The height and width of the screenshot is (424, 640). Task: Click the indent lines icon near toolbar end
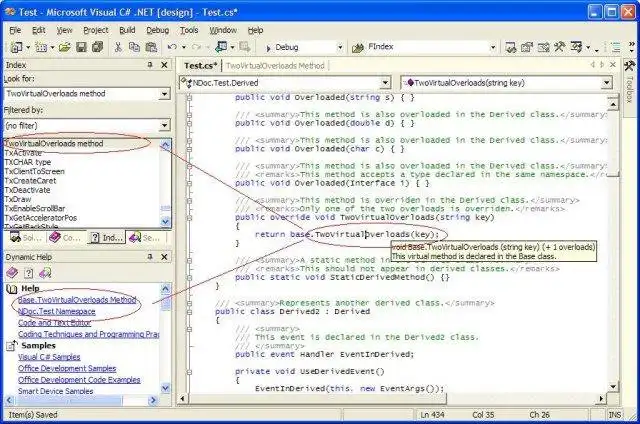(x=614, y=48)
